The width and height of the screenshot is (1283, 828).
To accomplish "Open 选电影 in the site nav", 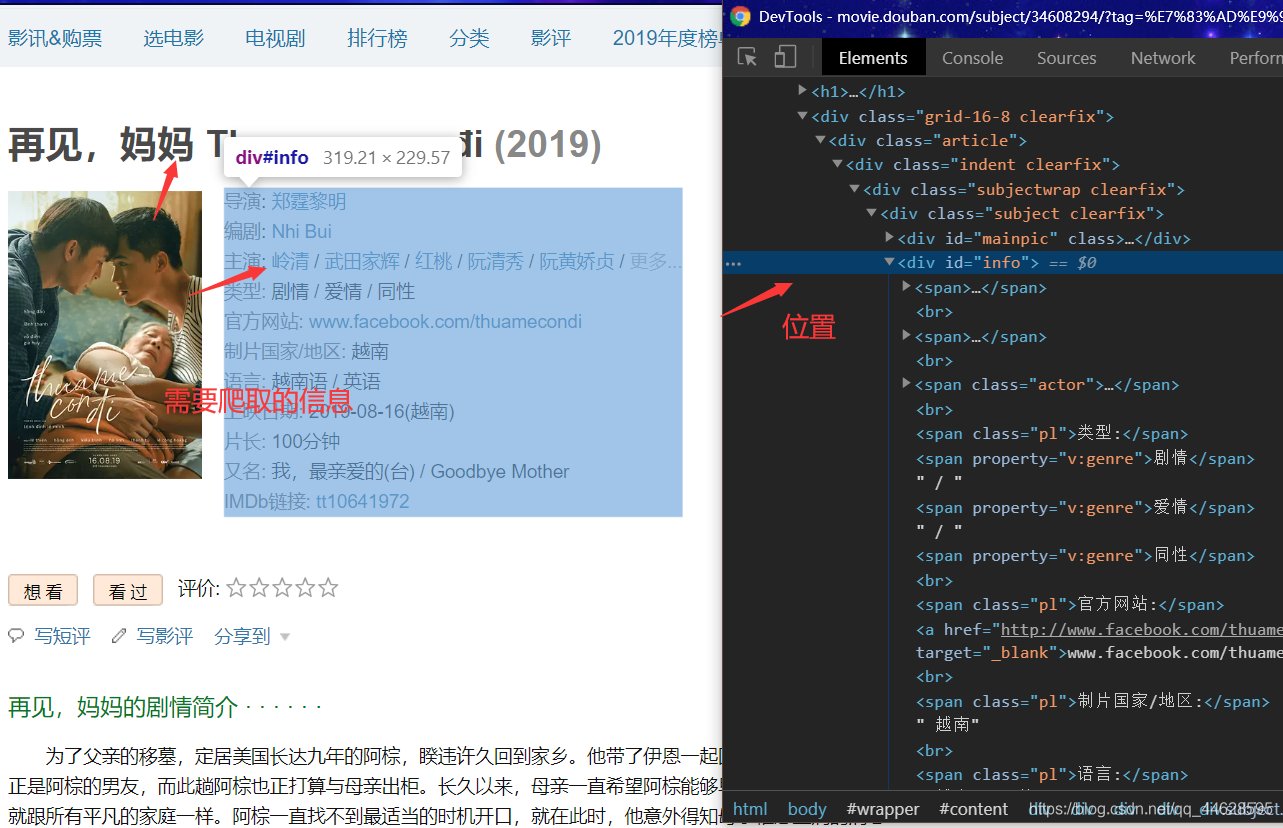I will pos(173,39).
